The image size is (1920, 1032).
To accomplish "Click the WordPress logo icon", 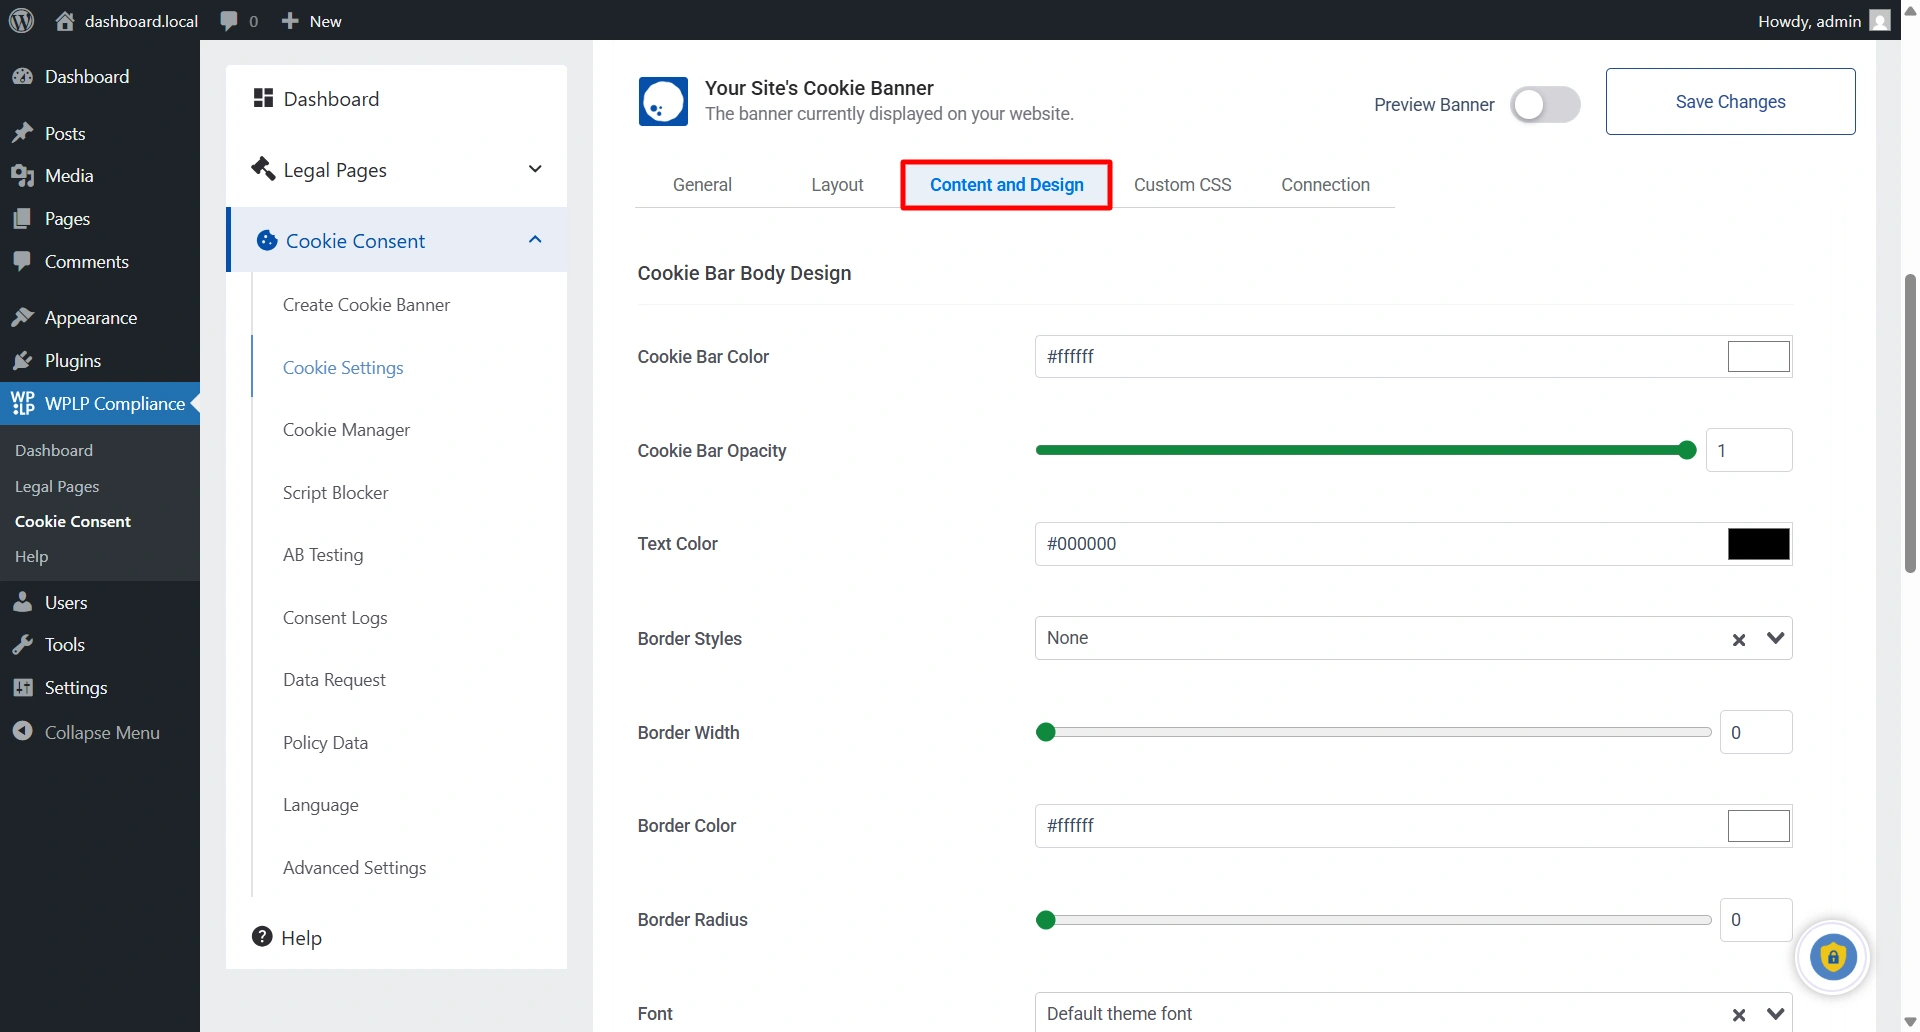I will pyautogui.click(x=21, y=21).
